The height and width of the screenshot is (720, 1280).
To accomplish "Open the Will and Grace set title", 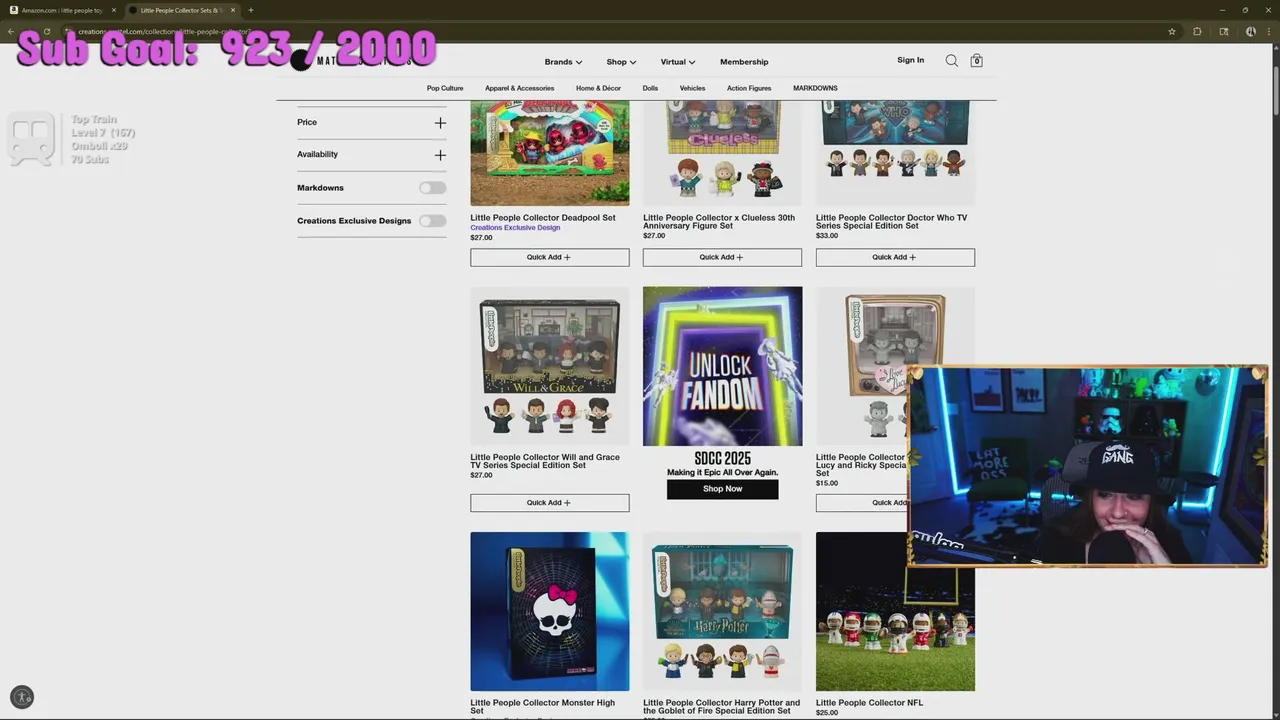I will [x=545, y=461].
